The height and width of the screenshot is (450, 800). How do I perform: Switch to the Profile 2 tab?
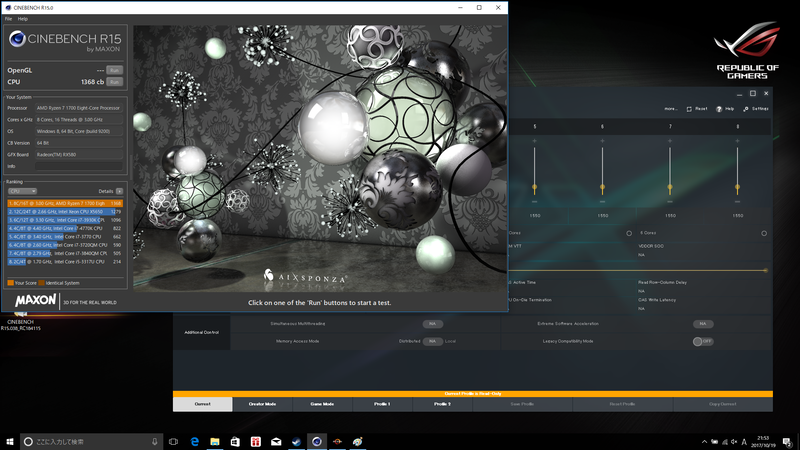[442, 404]
